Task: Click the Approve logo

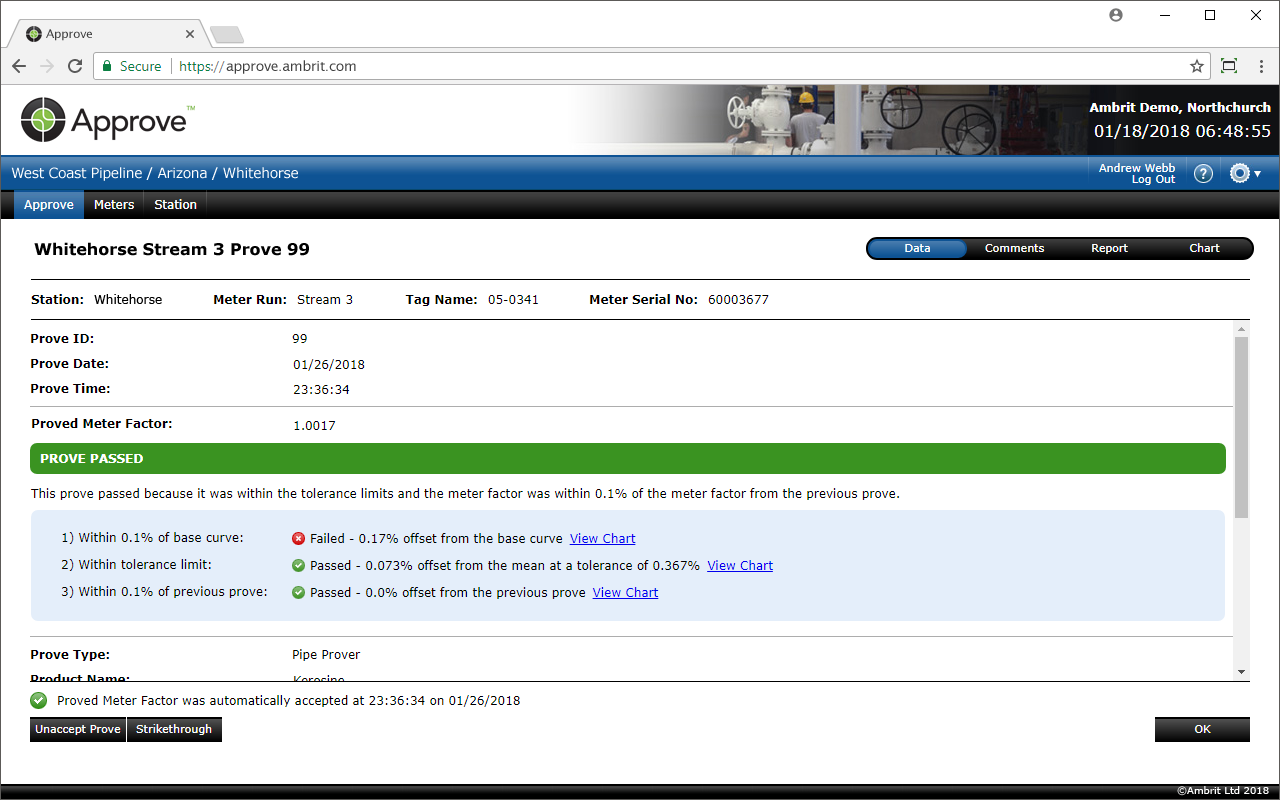Action: pos(107,120)
